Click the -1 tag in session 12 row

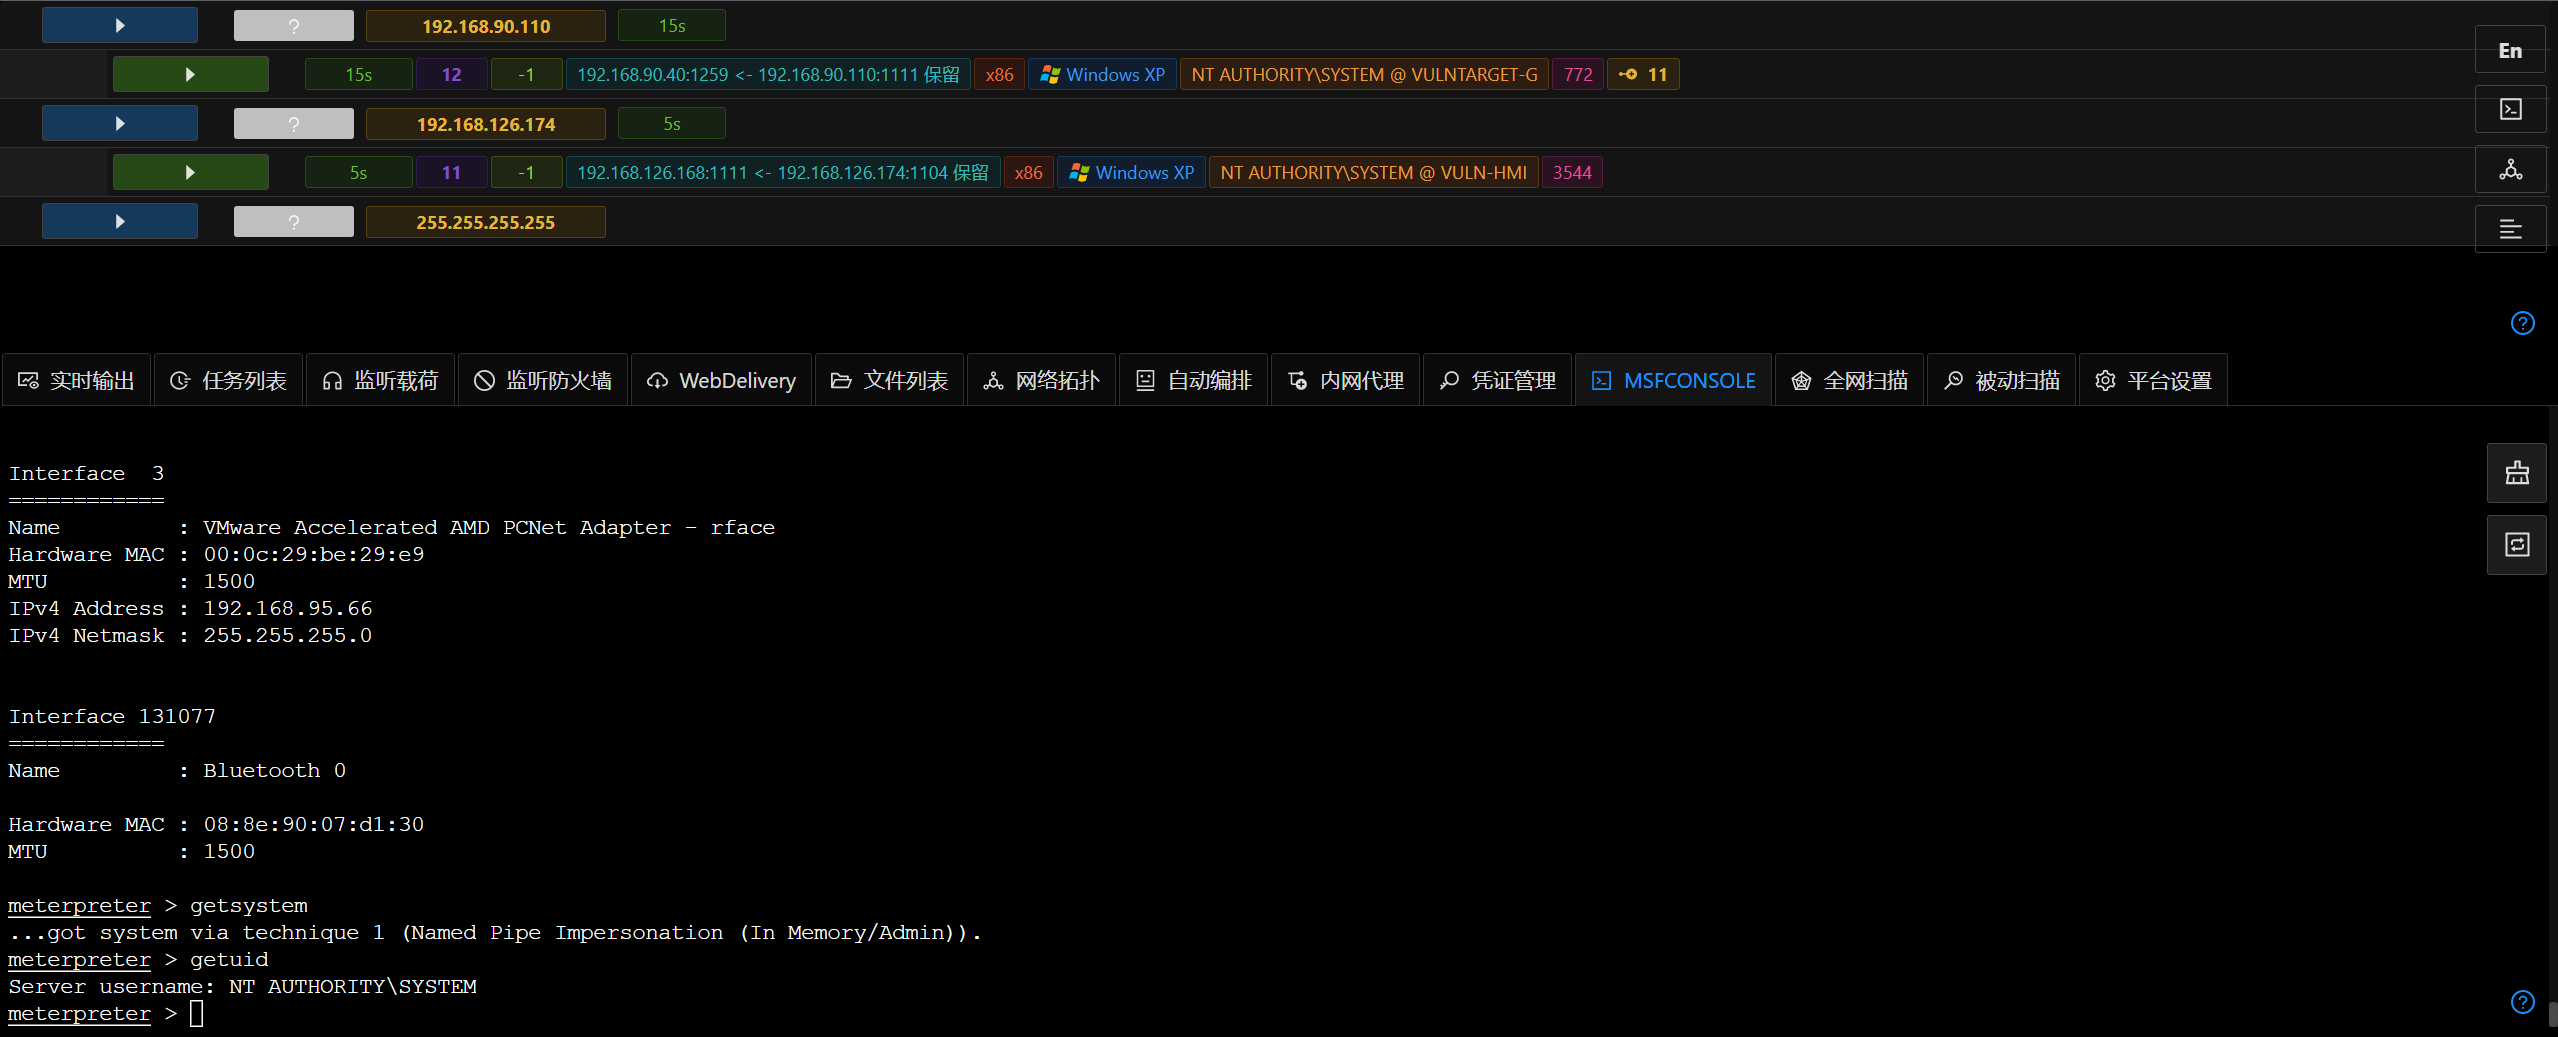(526, 74)
